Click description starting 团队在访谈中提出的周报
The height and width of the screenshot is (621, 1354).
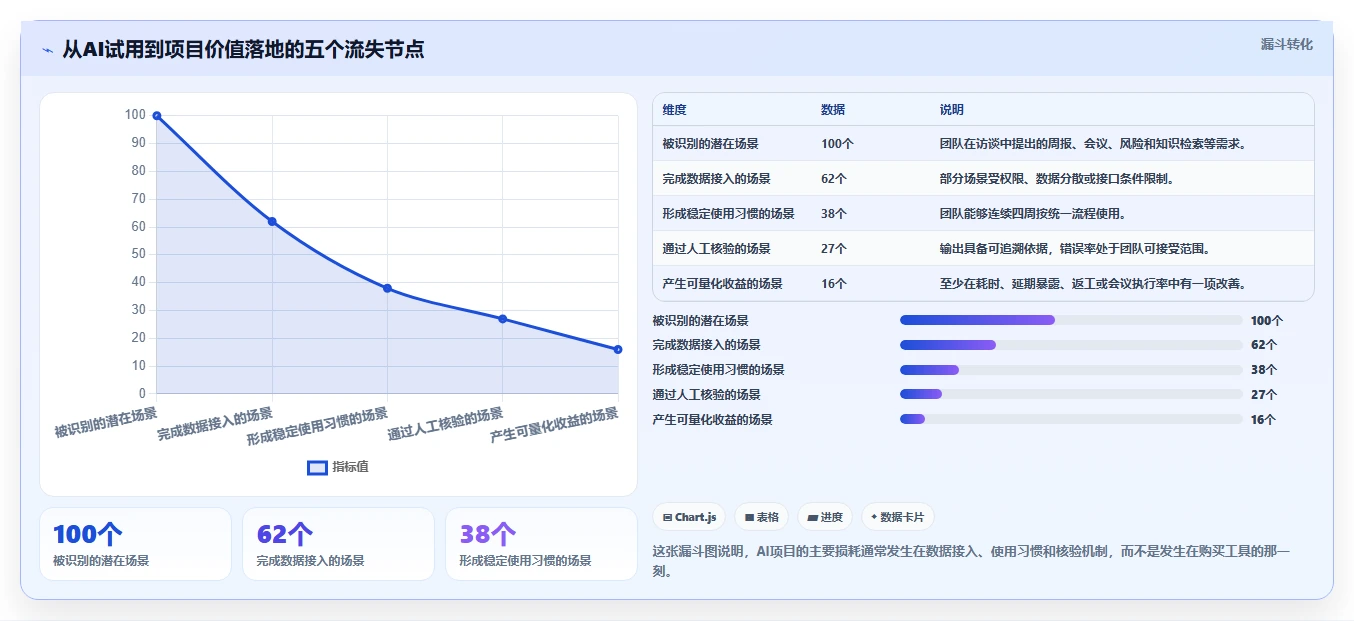[1093, 144]
